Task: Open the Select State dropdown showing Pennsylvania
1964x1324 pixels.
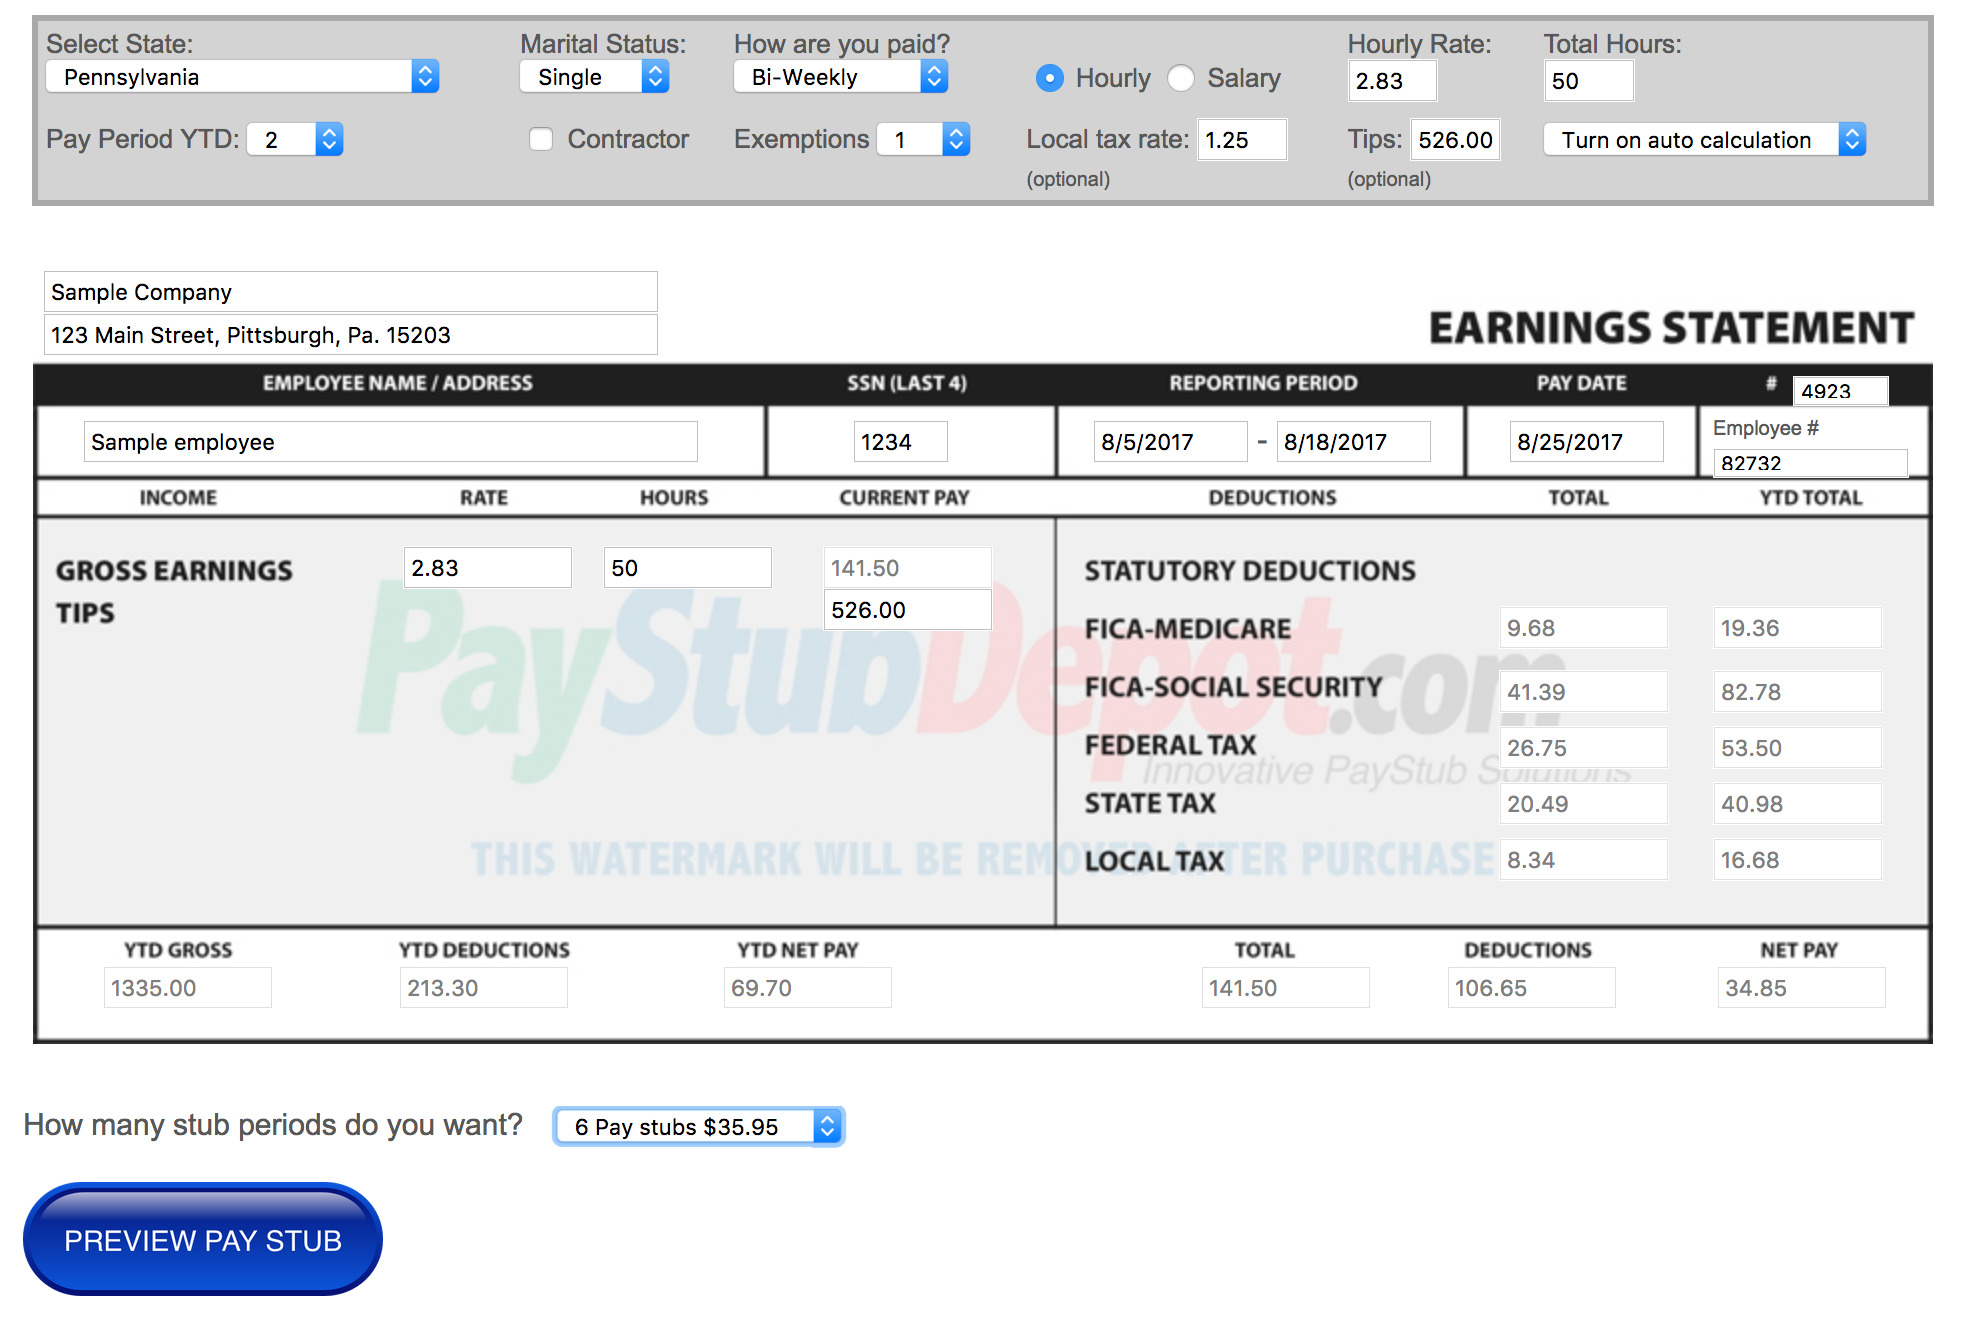Action: coord(242,77)
